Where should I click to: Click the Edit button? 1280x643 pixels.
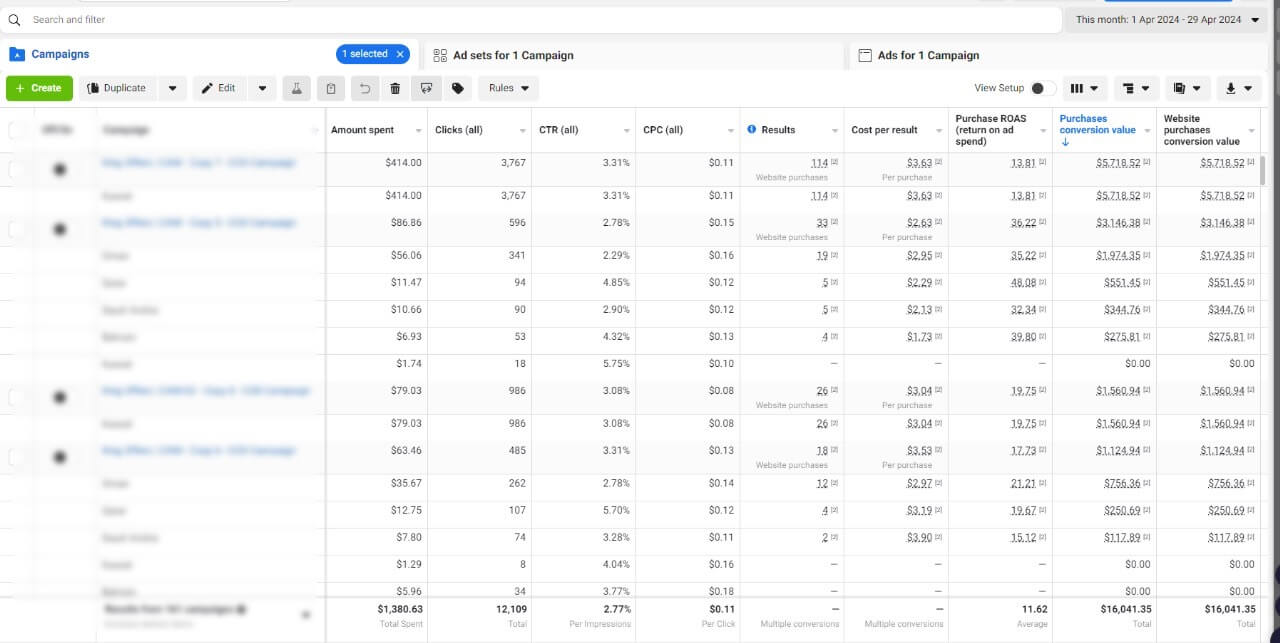[219, 88]
